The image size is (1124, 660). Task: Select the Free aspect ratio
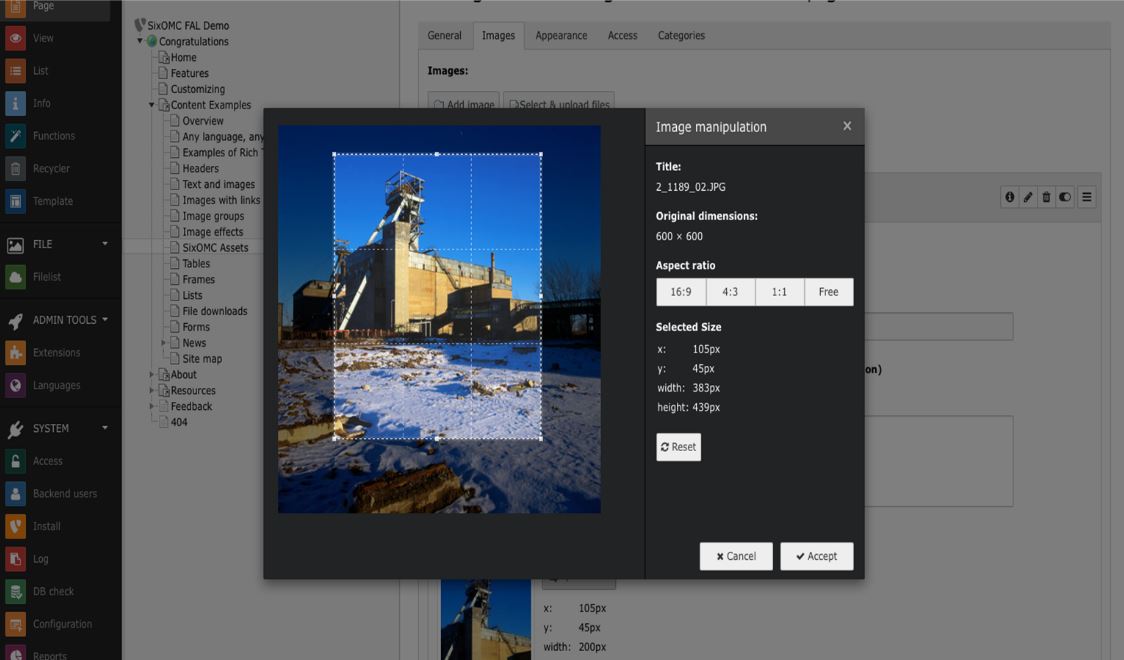pyautogui.click(x=829, y=292)
